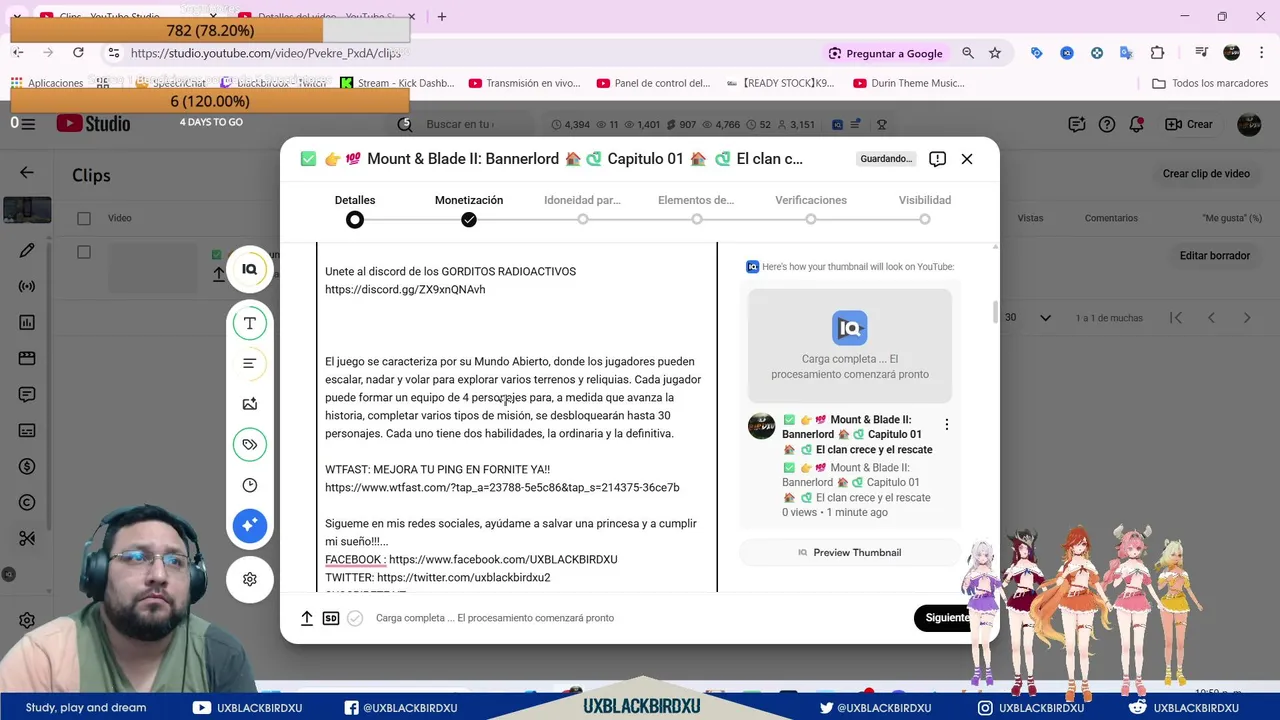Open Transmisión en vivo bookmark
Image resolution: width=1280 pixels, height=720 pixels.
click(525, 83)
